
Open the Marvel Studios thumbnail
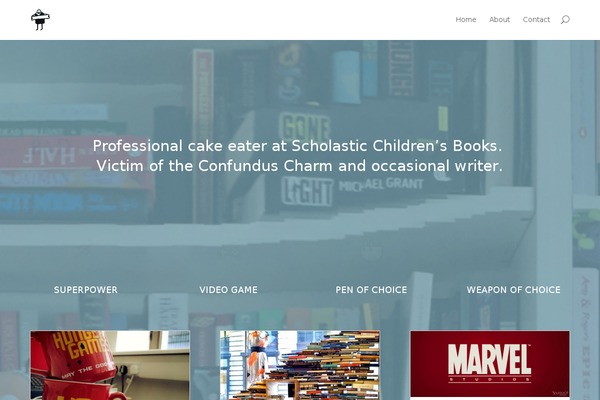tap(490, 364)
